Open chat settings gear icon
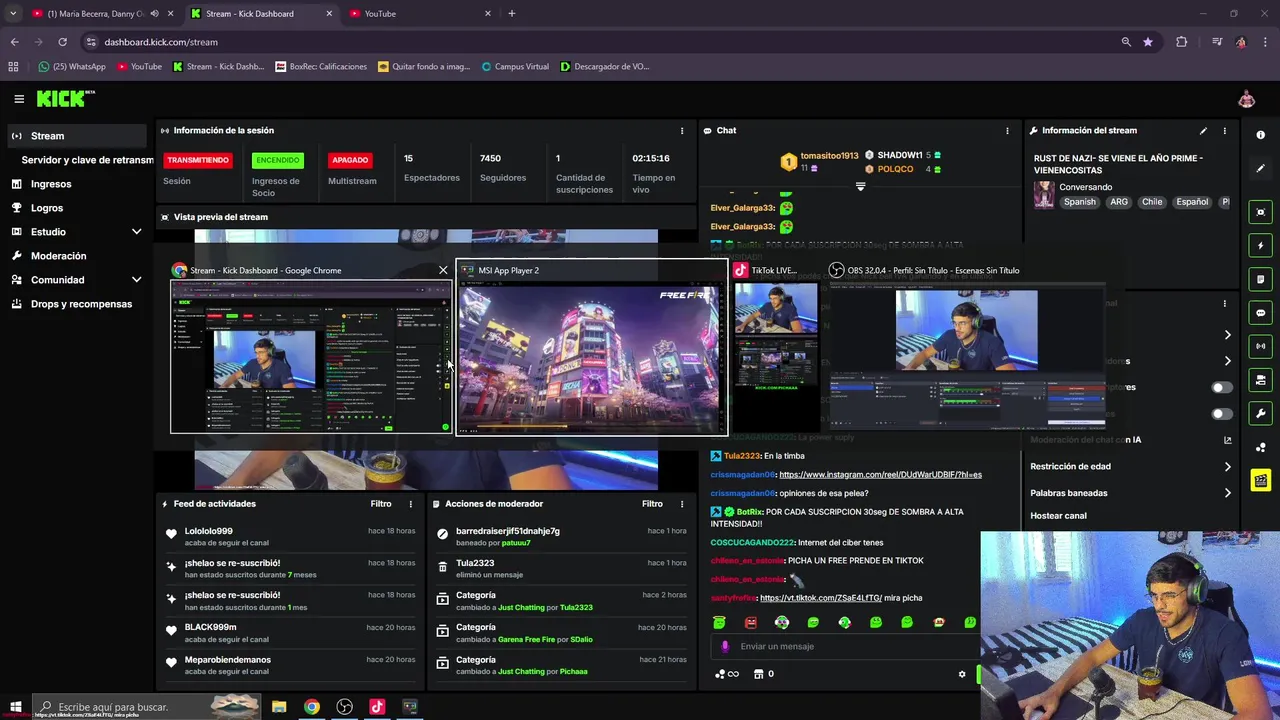This screenshot has height=720, width=1280. coord(962,674)
